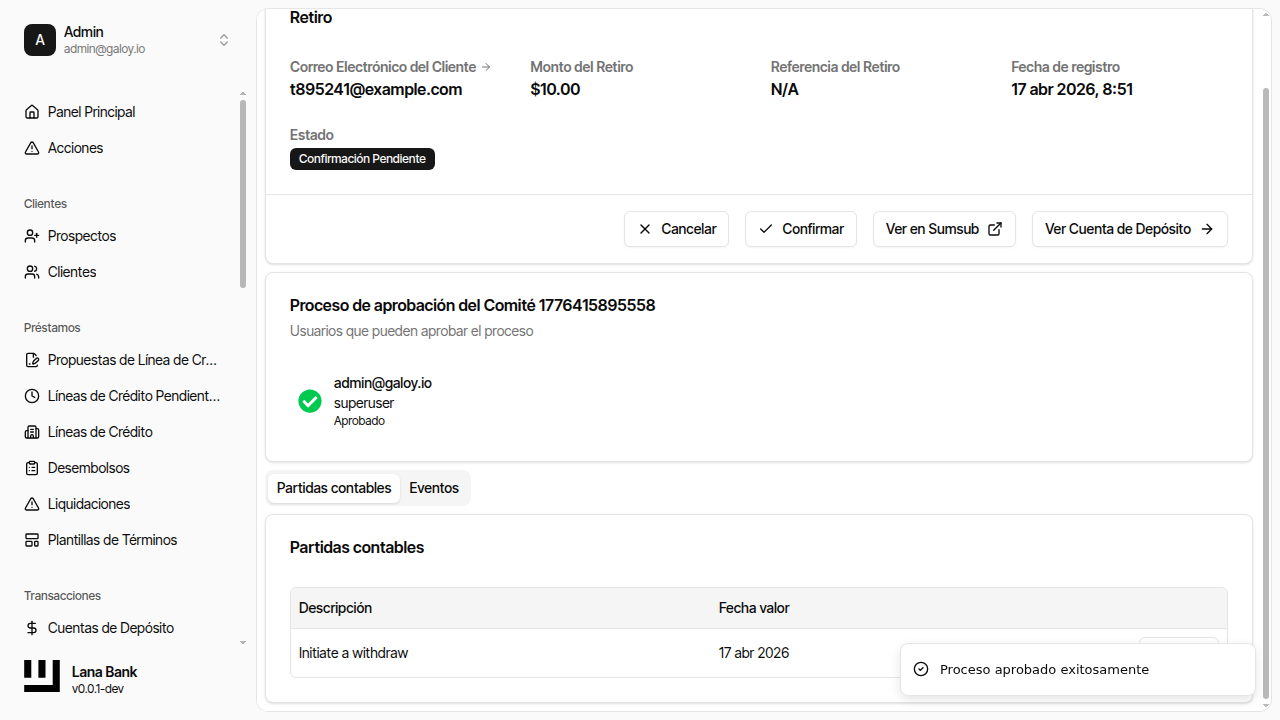Viewport: 1280px width, 720px height.
Task: Click the Cuentas de Depósito dollar icon
Action: (x=32, y=628)
